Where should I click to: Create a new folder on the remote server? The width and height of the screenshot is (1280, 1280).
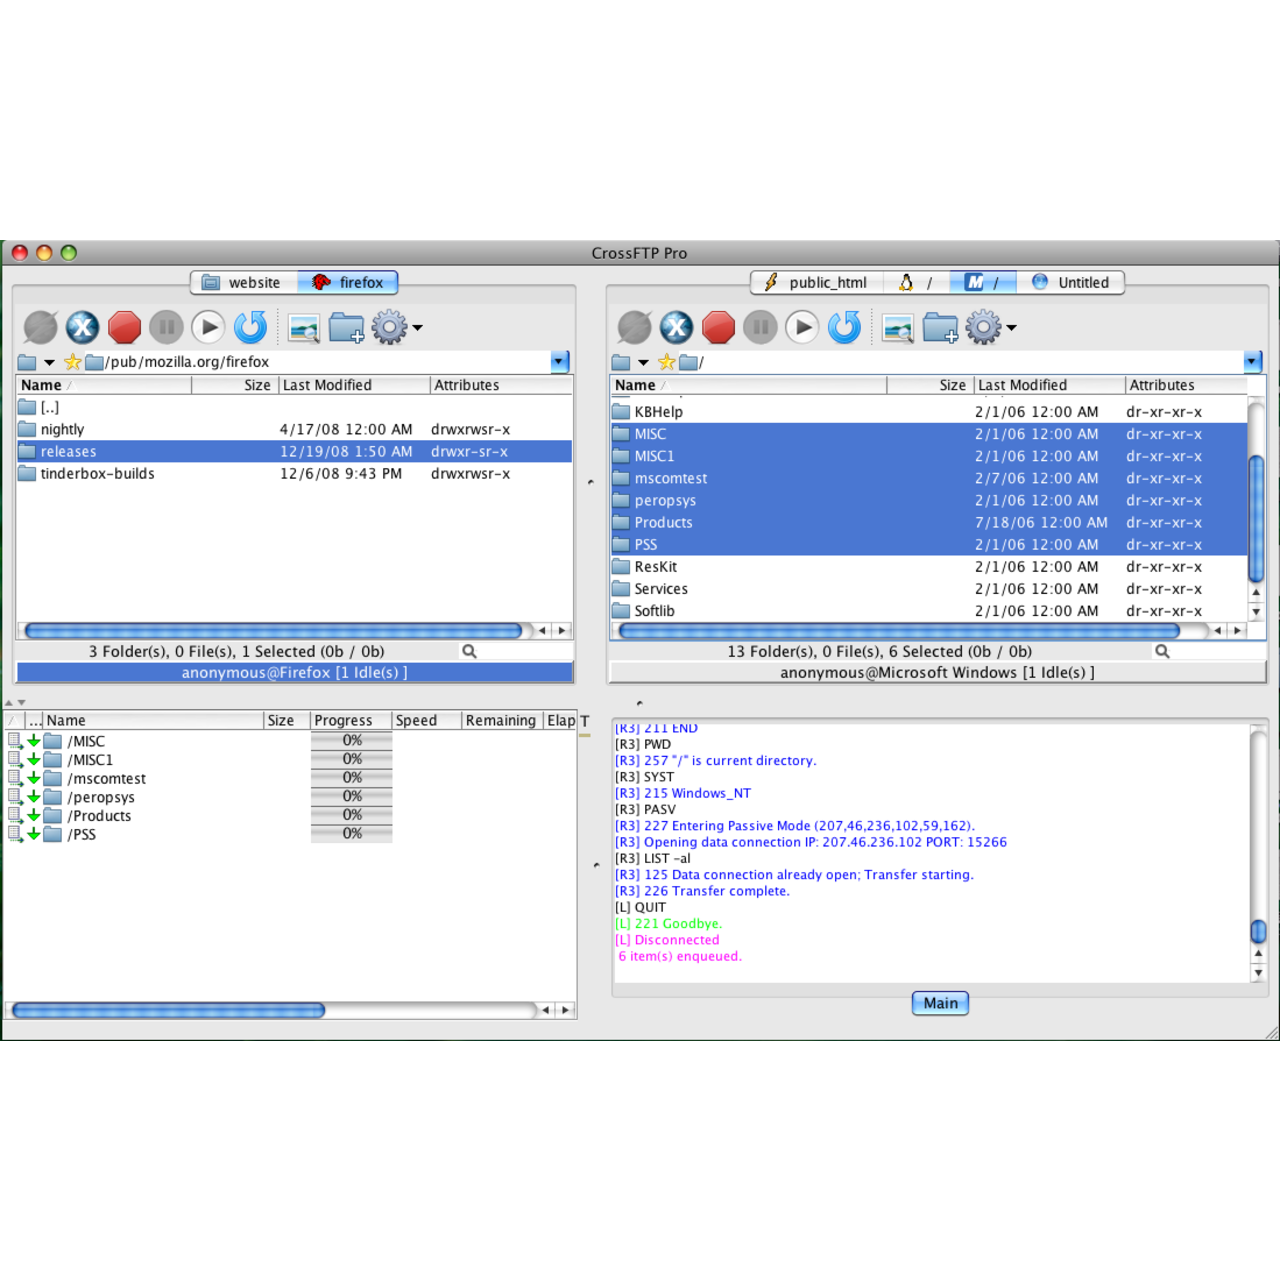tap(940, 327)
